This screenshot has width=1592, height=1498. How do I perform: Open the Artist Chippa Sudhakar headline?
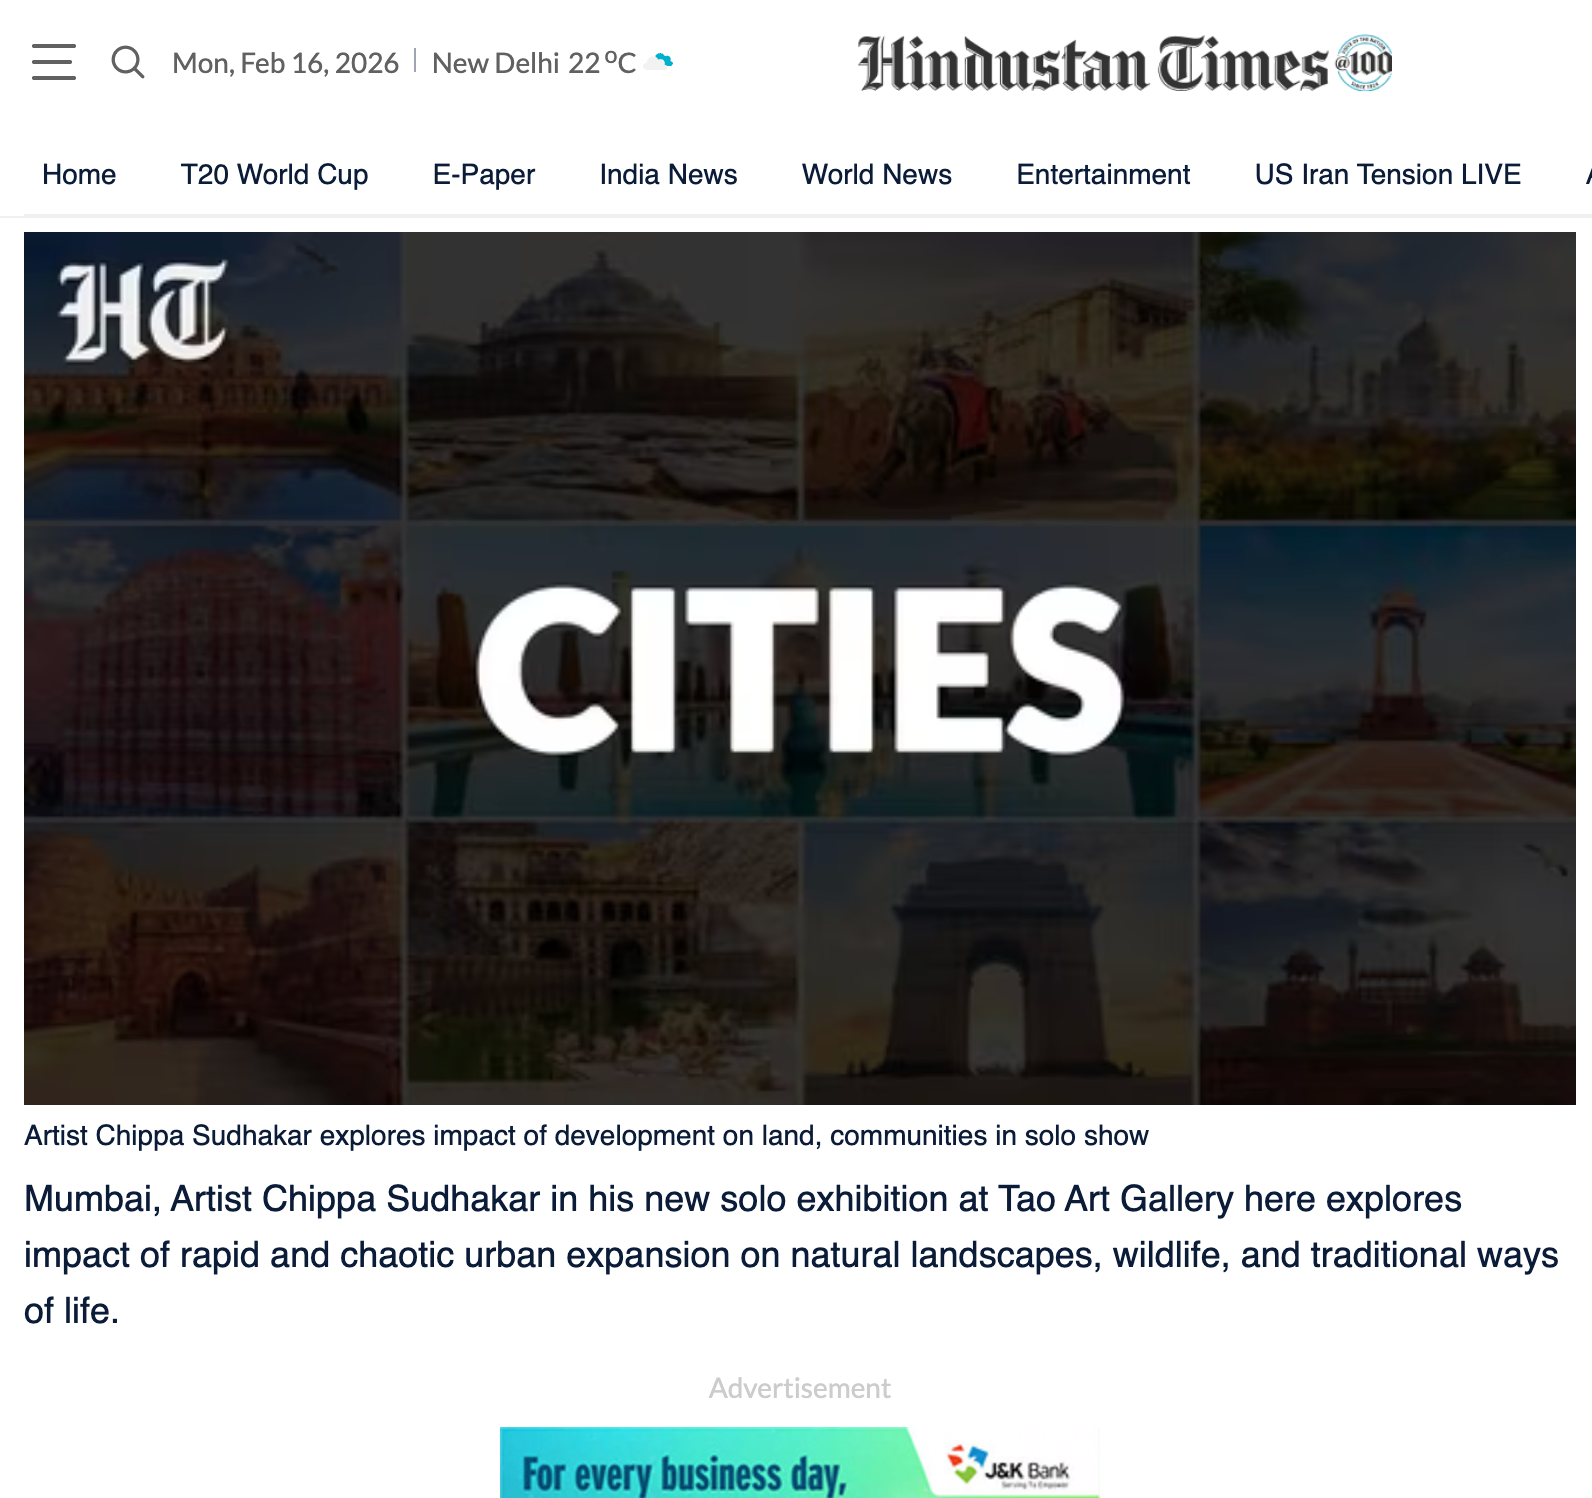pos(586,1136)
